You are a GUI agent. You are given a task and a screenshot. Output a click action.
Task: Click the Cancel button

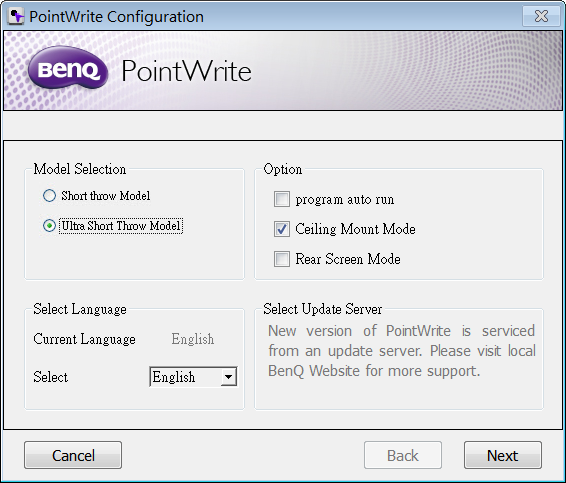pos(73,455)
